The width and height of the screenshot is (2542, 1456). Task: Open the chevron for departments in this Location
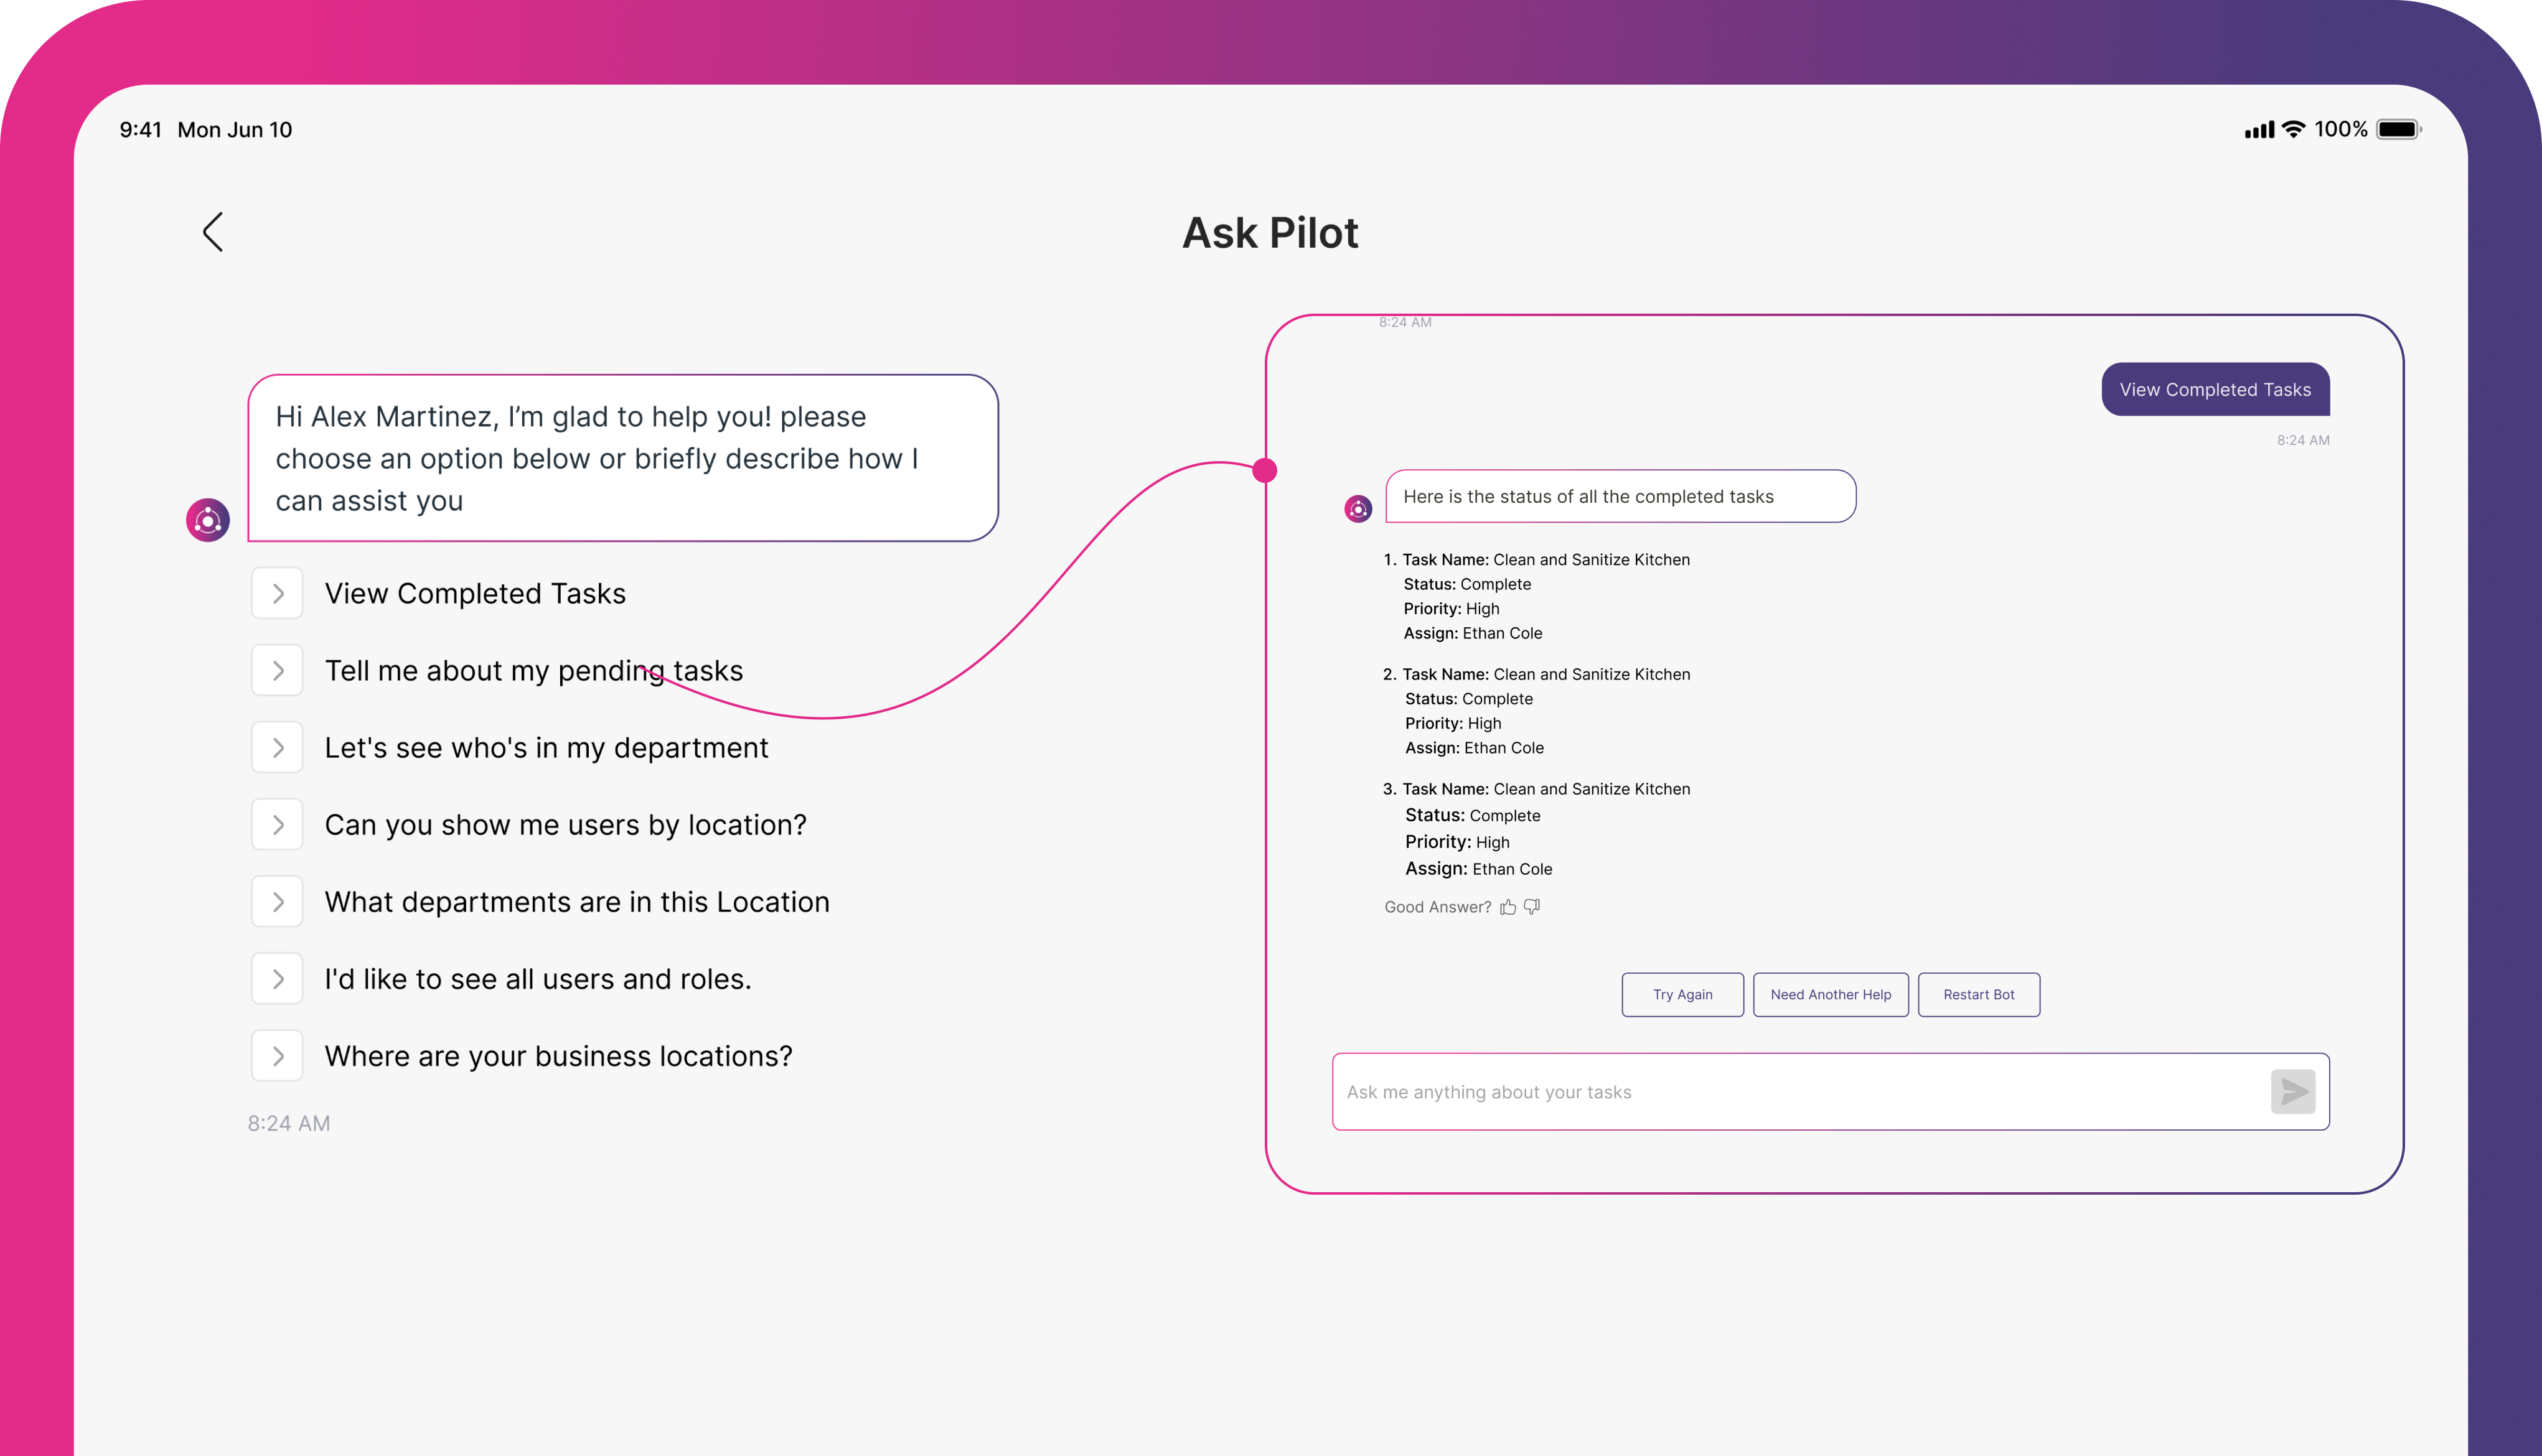(x=277, y=902)
